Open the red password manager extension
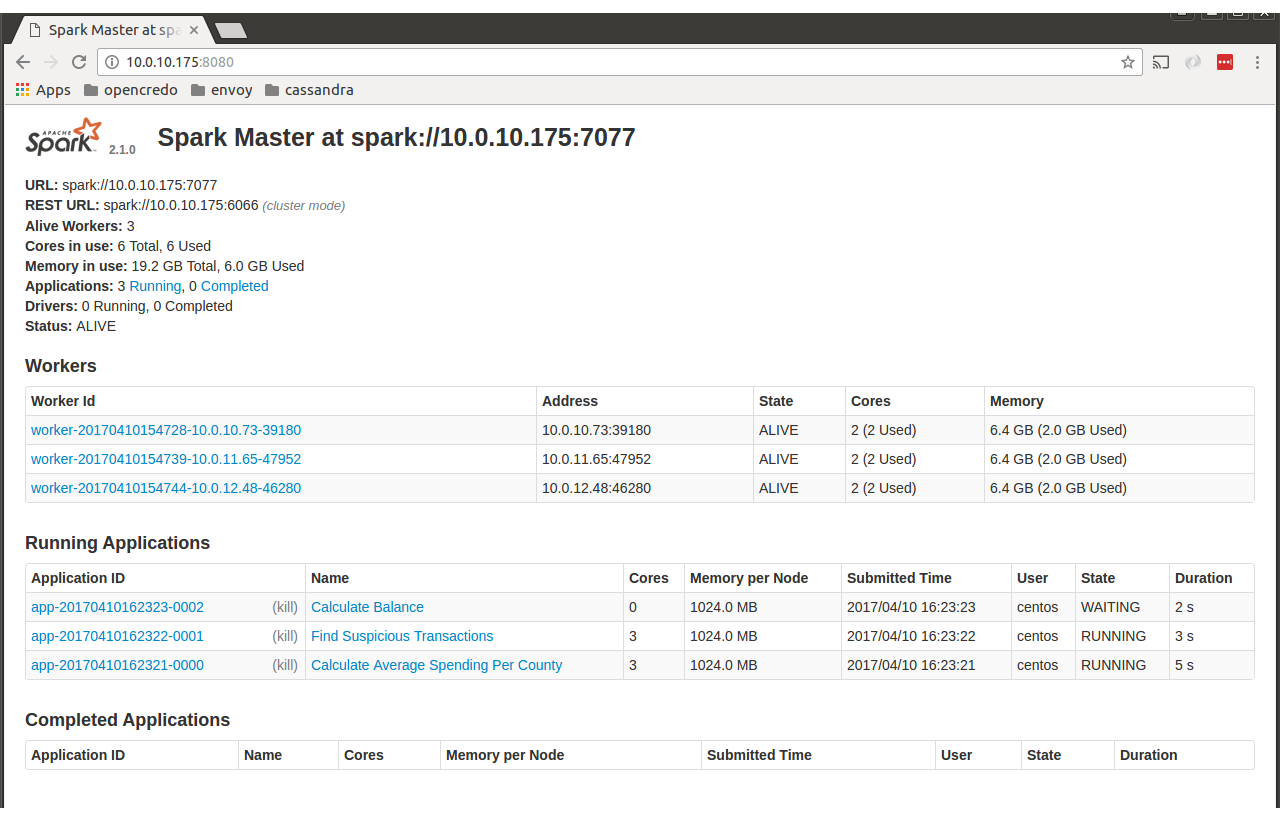The width and height of the screenshot is (1280, 821). tap(1225, 62)
